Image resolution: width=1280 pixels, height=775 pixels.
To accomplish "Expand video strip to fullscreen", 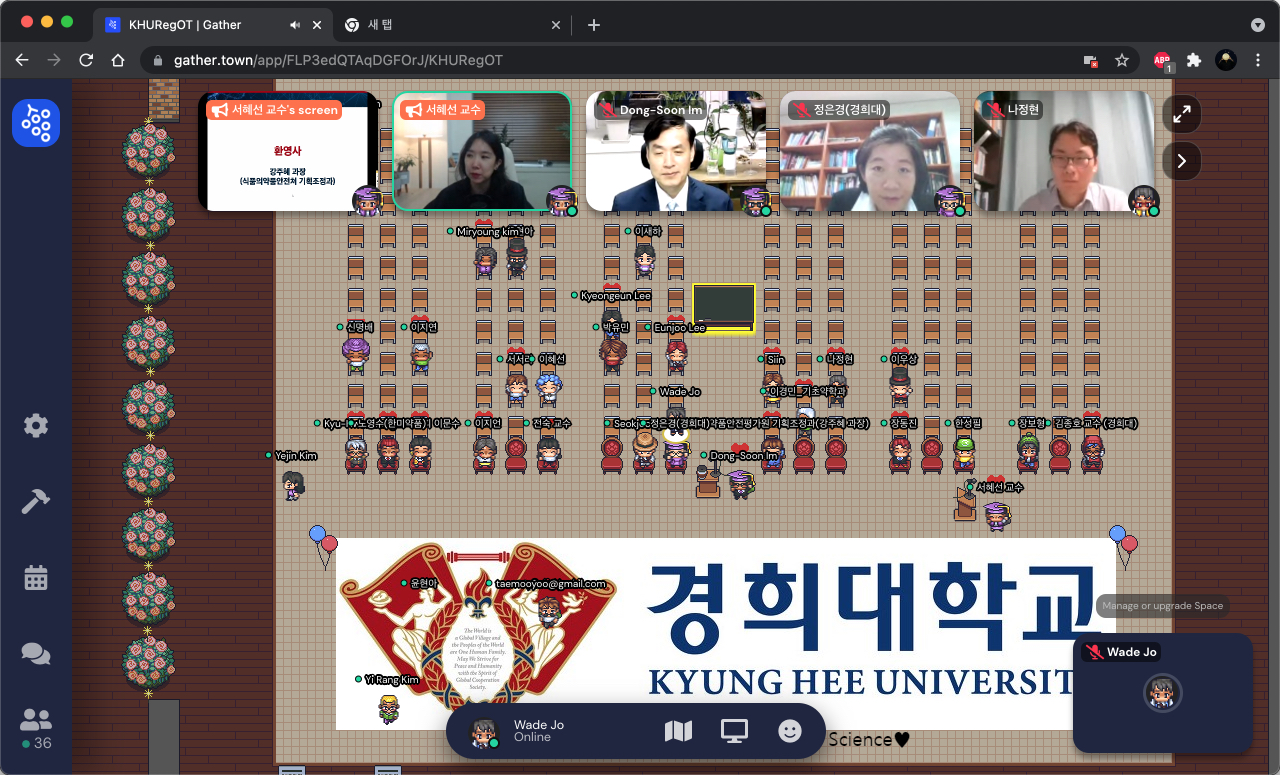I will click(x=1182, y=114).
